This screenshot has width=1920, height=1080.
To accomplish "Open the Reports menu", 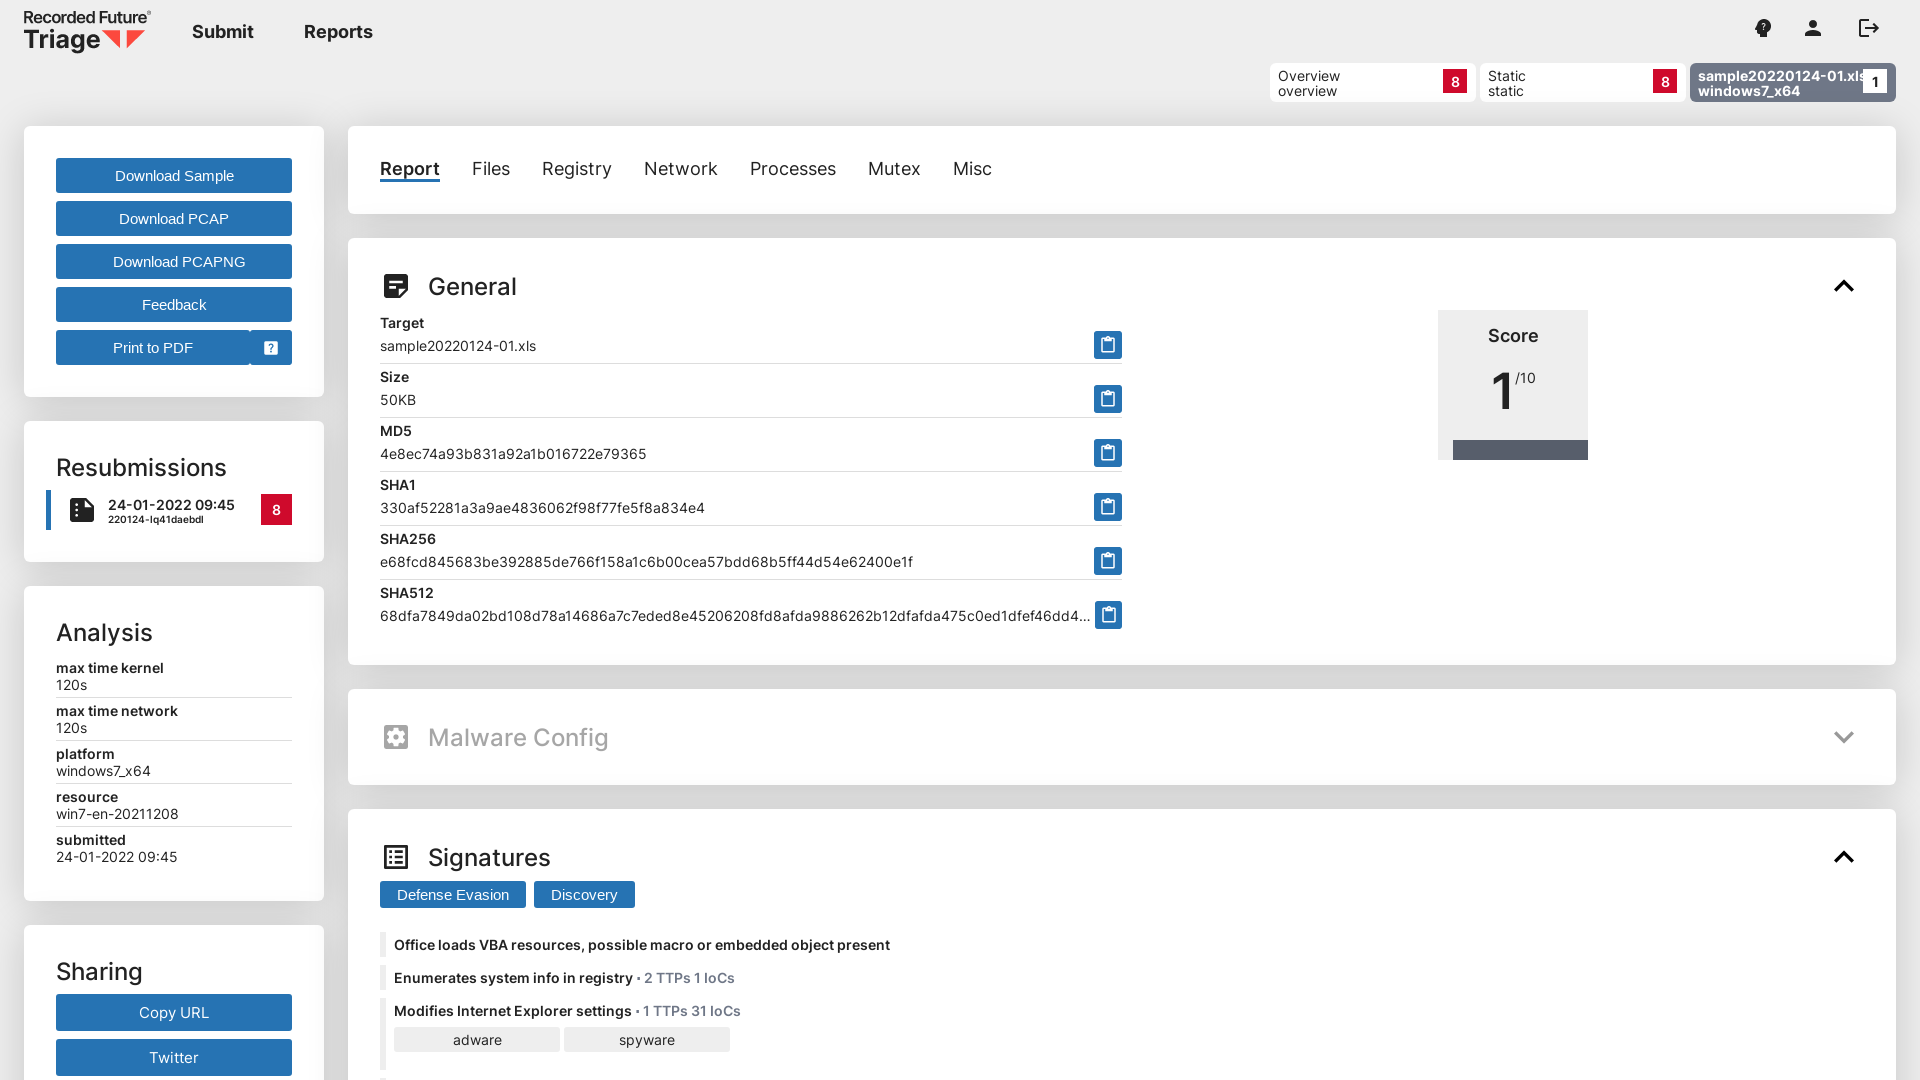I will tap(338, 32).
